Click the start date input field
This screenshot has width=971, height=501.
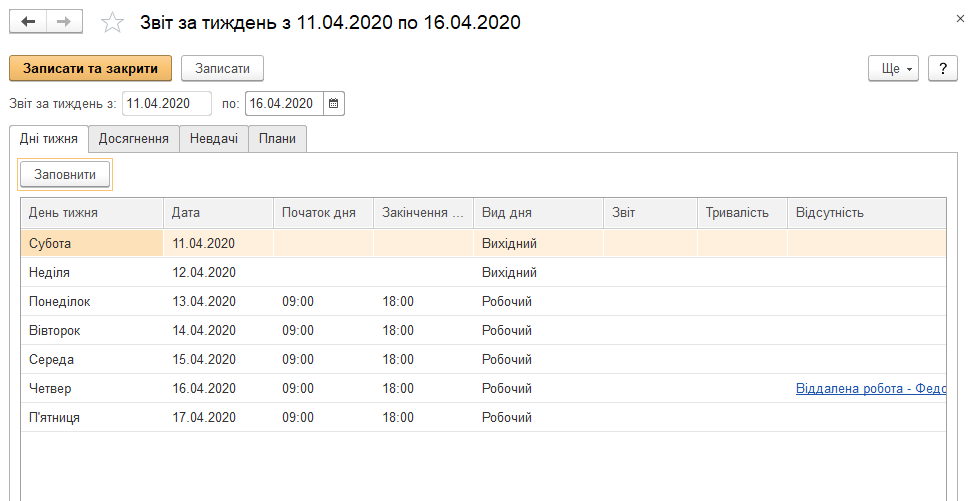(x=166, y=103)
